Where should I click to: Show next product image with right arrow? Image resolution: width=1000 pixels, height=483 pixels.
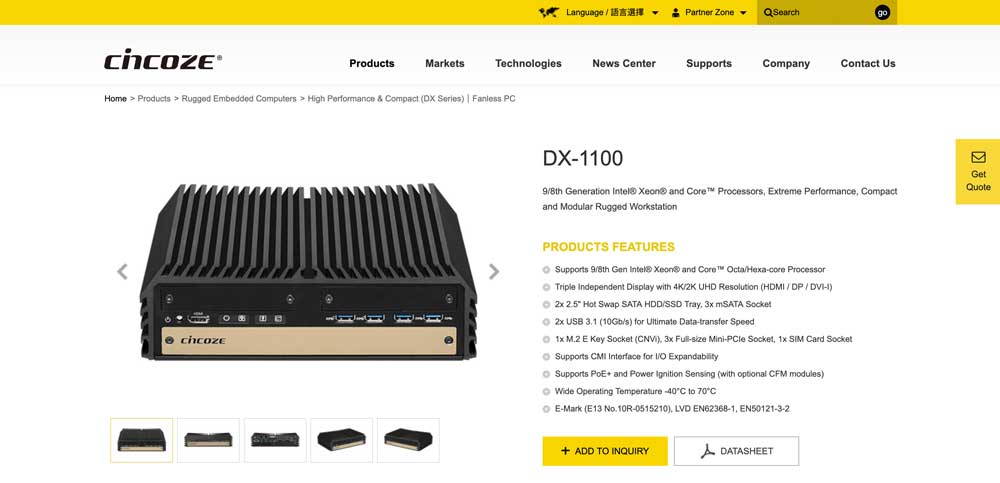pyautogui.click(x=494, y=271)
